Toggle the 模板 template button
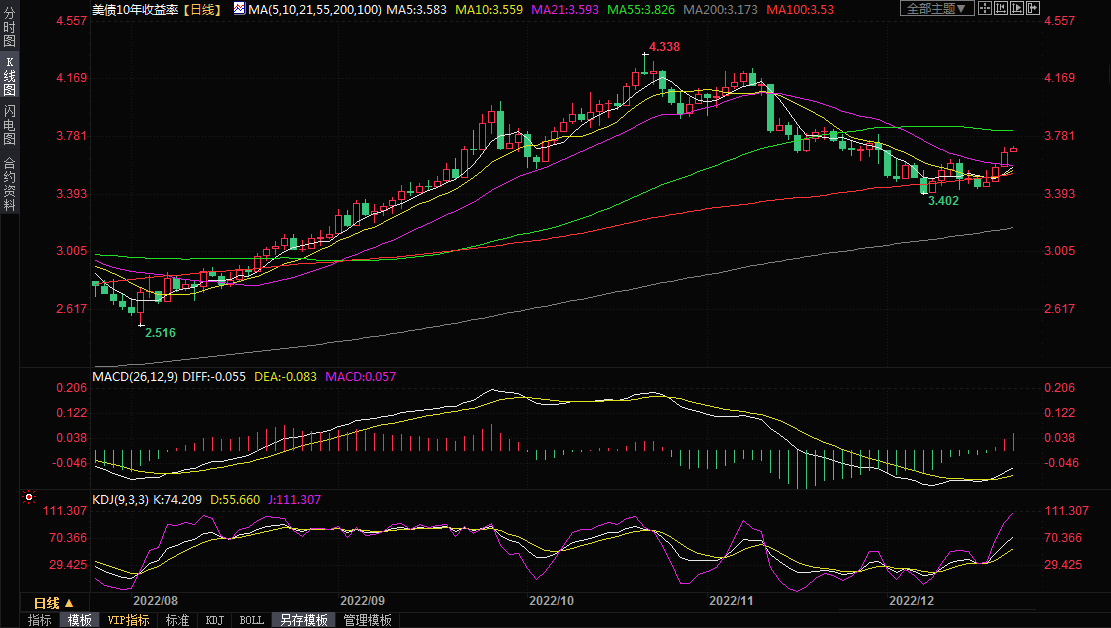This screenshot has height=628, width=1111. click(79, 620)
